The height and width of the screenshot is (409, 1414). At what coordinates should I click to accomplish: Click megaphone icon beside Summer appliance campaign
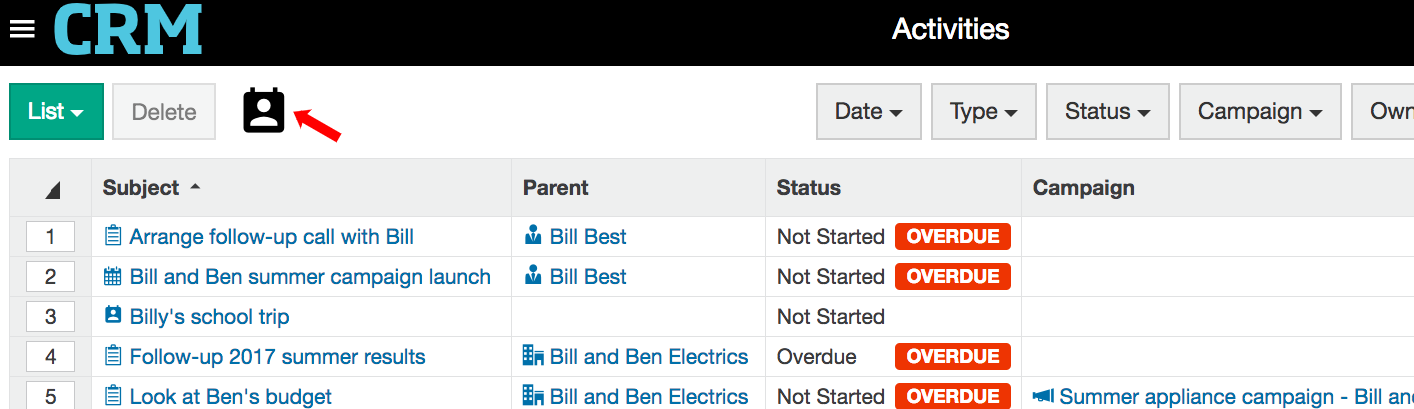tap(1043, 397)
